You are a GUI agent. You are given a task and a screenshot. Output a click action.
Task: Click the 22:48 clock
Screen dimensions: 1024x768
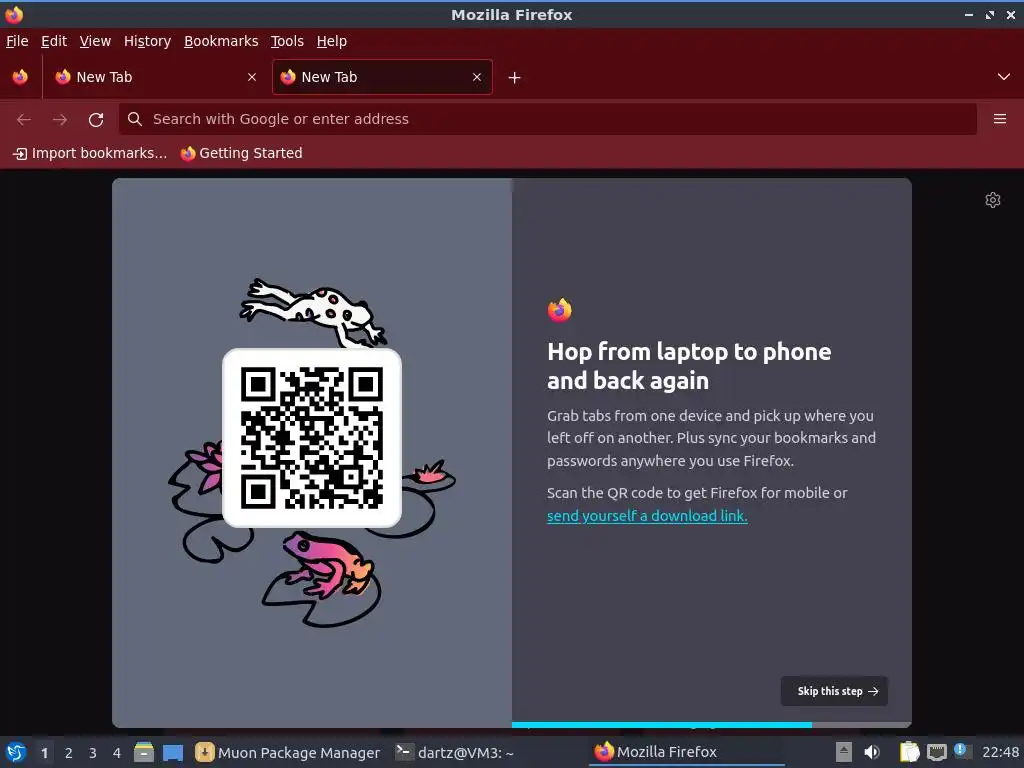click(1000, 752)
